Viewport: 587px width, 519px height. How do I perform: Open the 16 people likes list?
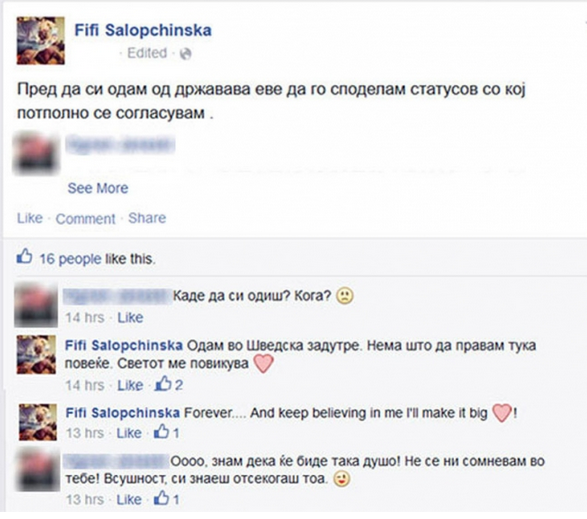pos(70,259)
